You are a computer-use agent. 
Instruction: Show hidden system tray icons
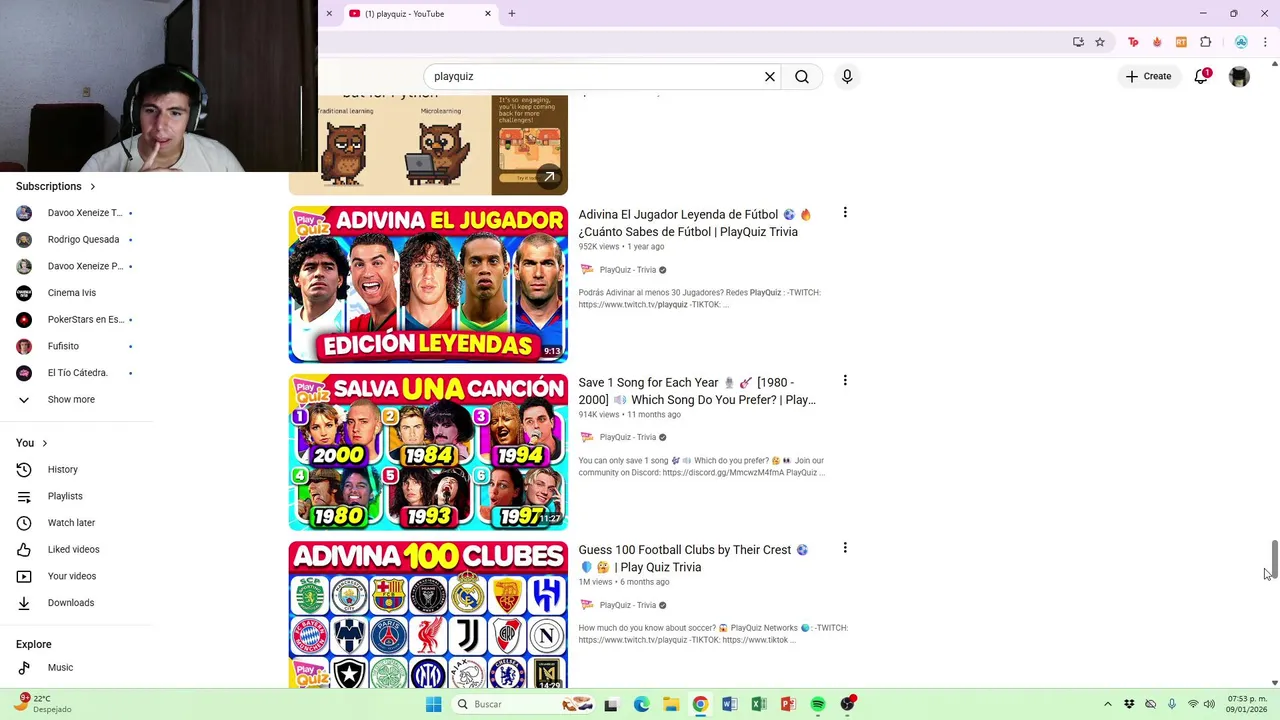1107,704
